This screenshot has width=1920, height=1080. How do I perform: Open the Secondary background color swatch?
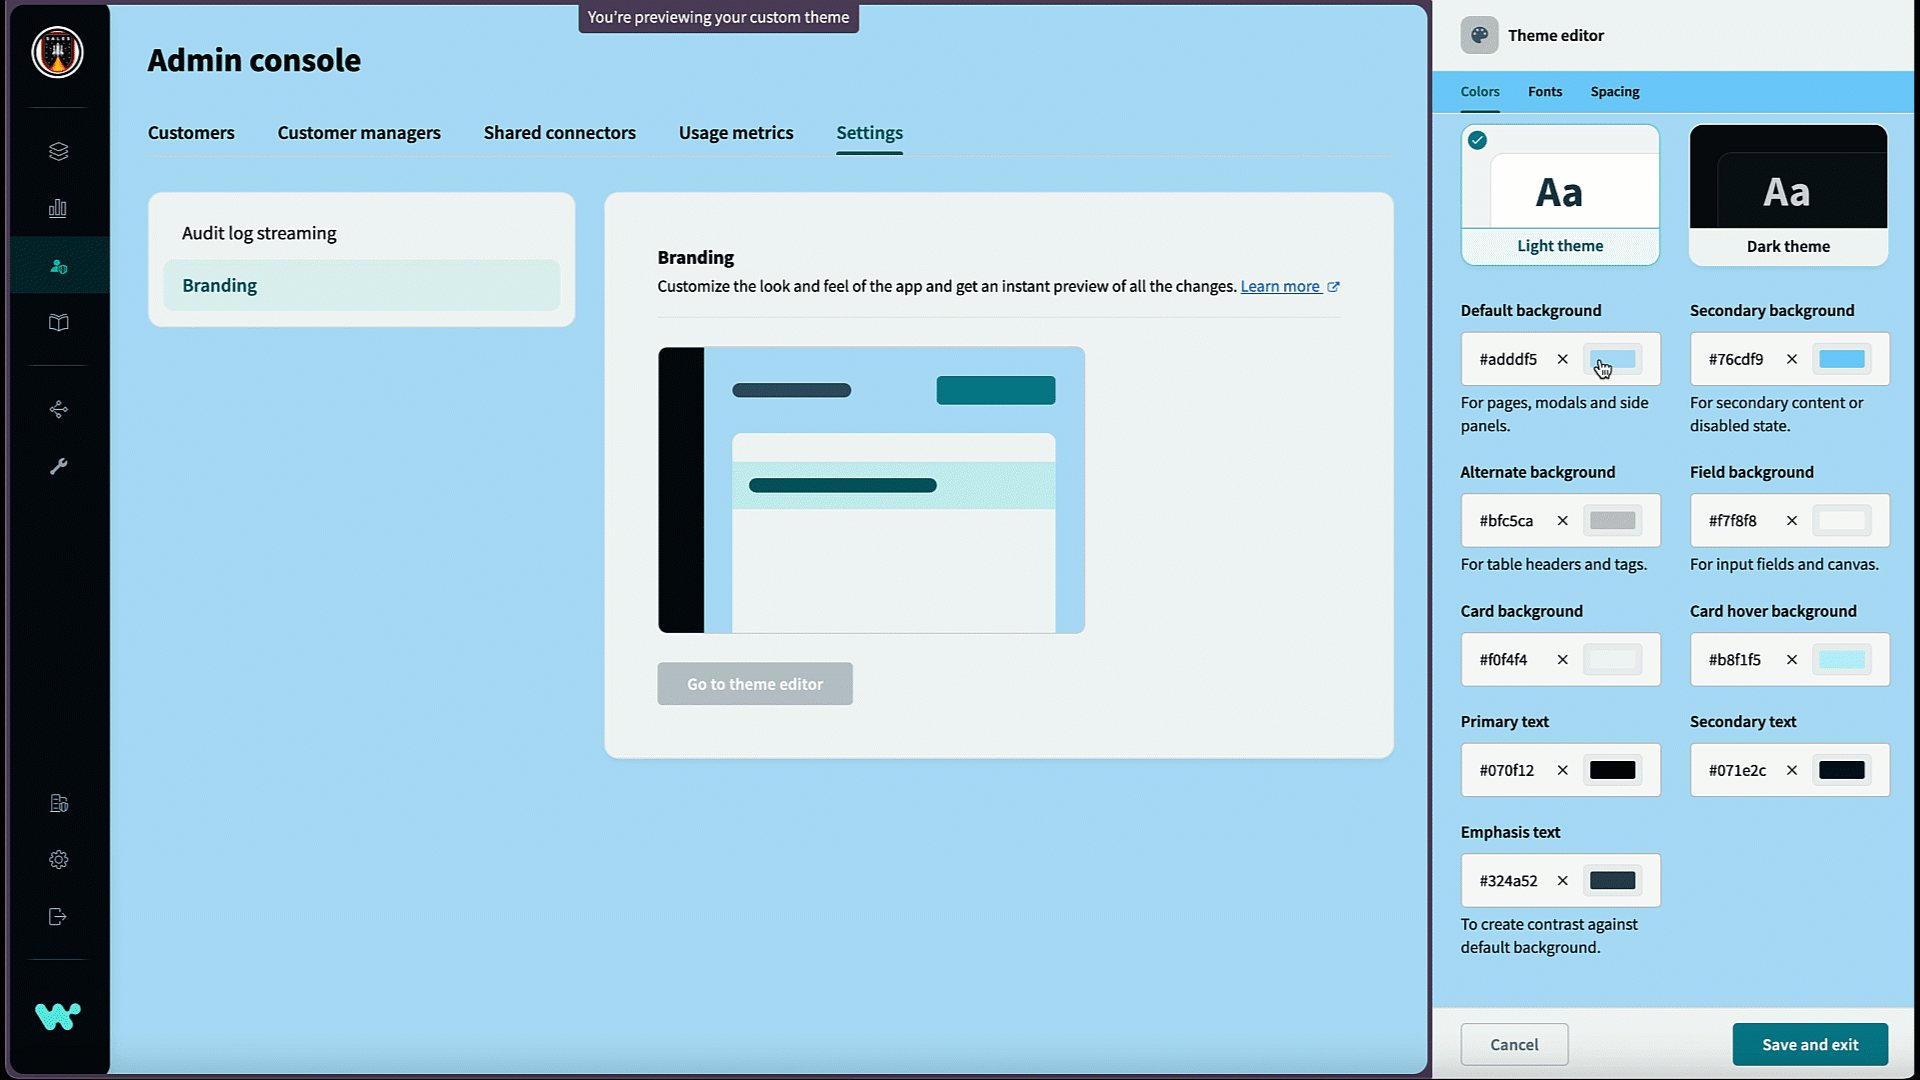1841,359
